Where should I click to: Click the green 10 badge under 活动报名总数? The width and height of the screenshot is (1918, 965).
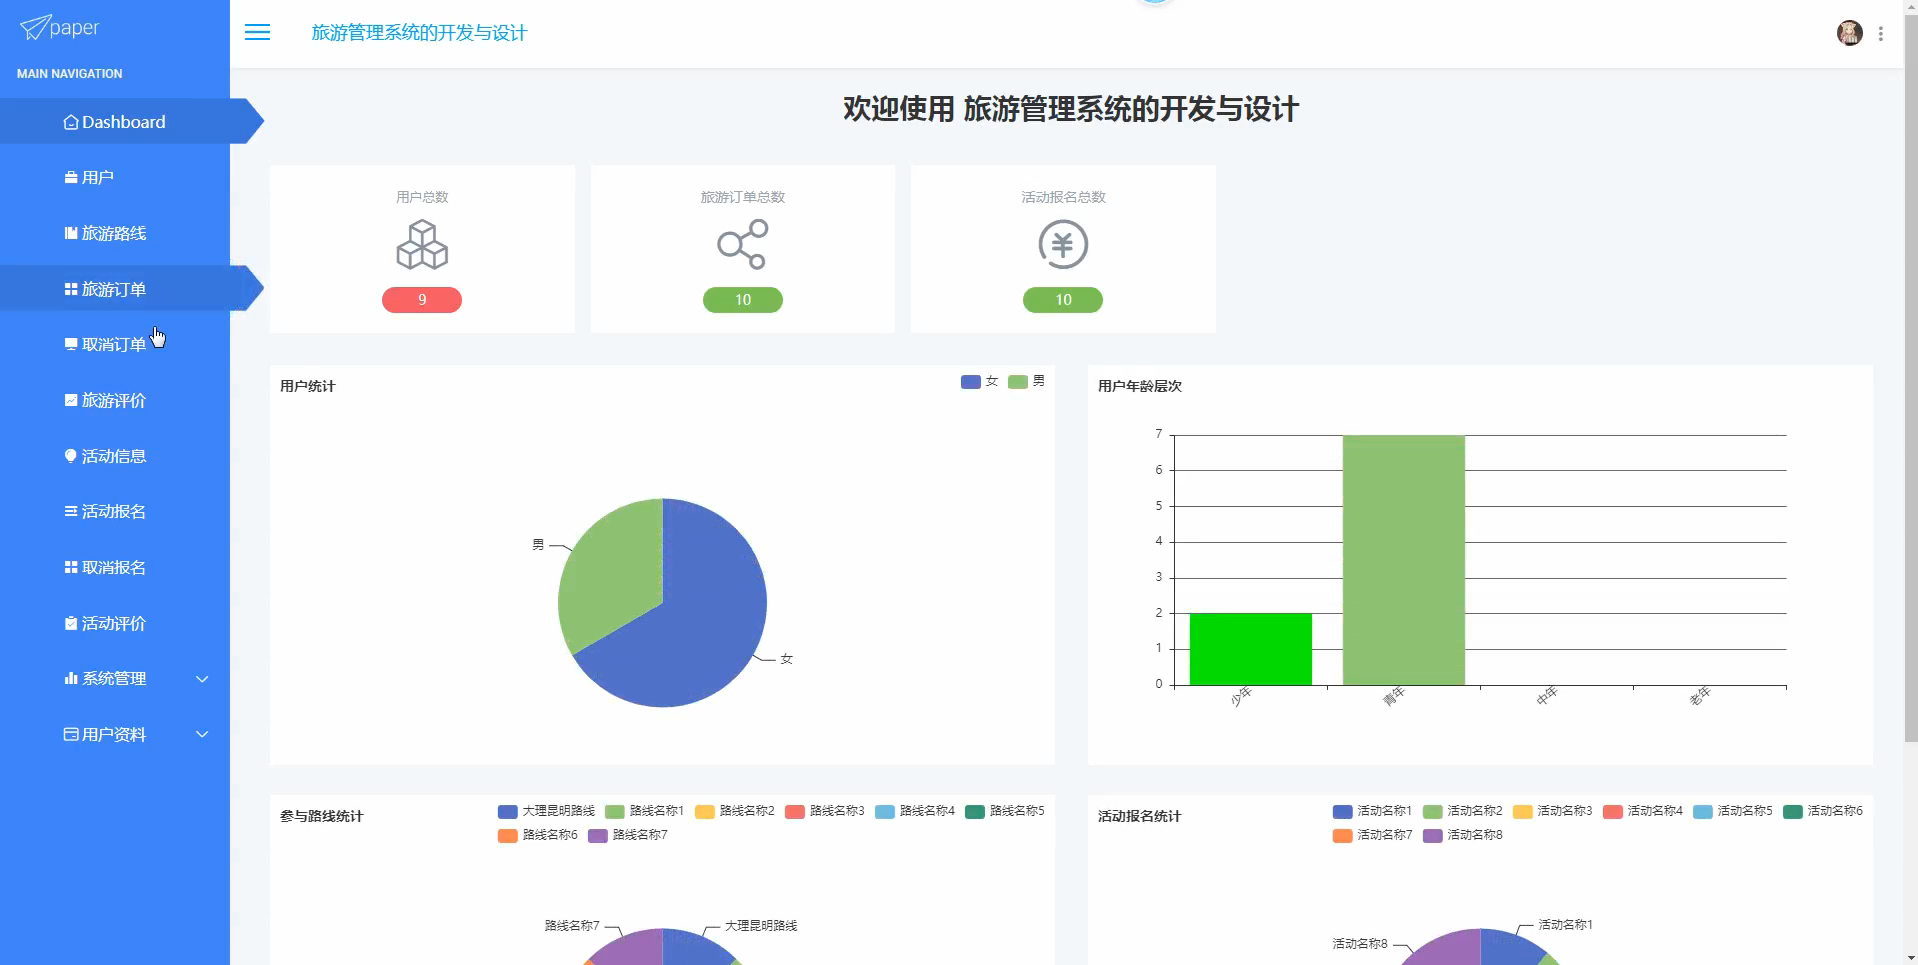1063,300
